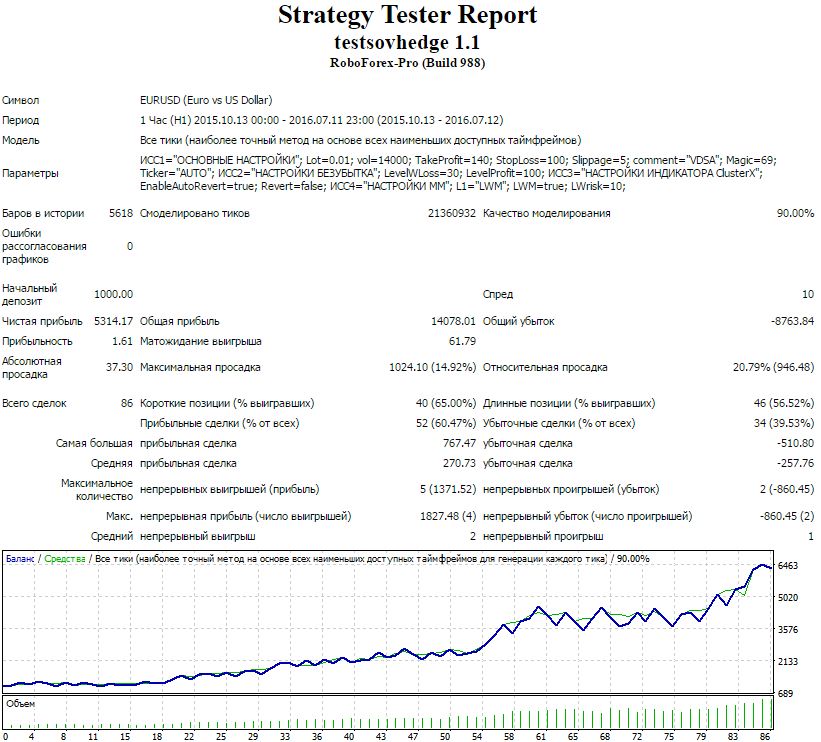Image resolution: width=821 pixels, height=742 pixels.
Task: Click 'Баров в истории' label
Action: pos(43,213)
